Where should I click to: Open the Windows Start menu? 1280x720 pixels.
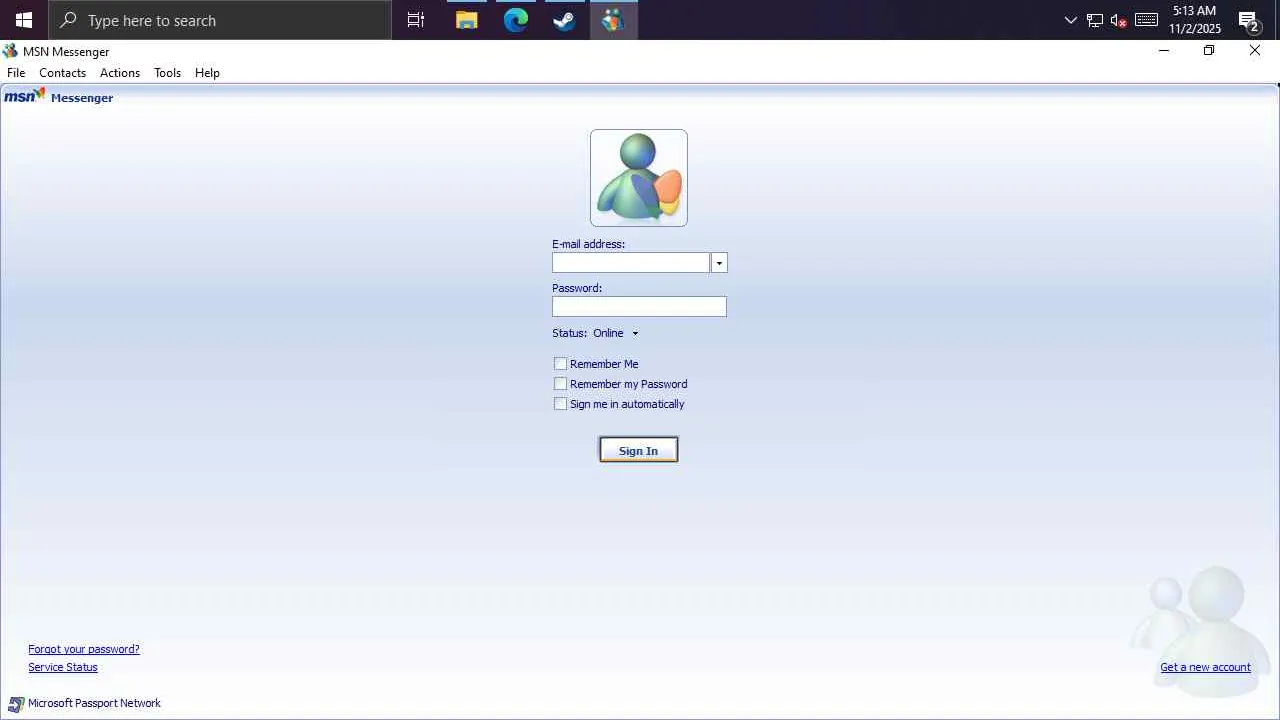click(24, 20)
